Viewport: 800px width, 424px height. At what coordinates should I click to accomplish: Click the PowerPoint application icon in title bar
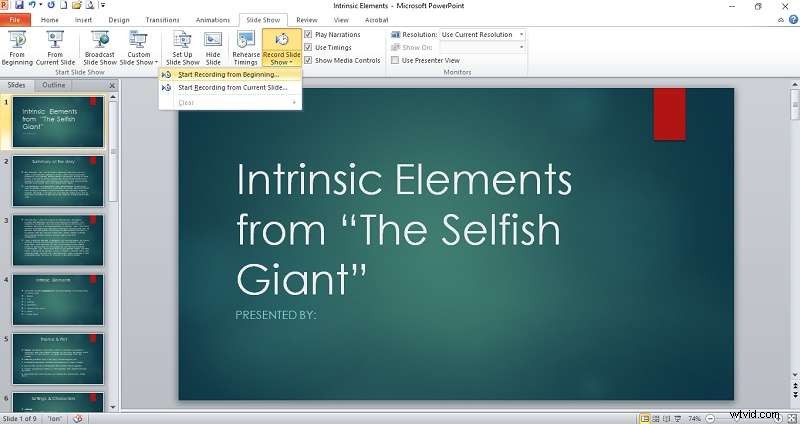click(x=4, y=5)
